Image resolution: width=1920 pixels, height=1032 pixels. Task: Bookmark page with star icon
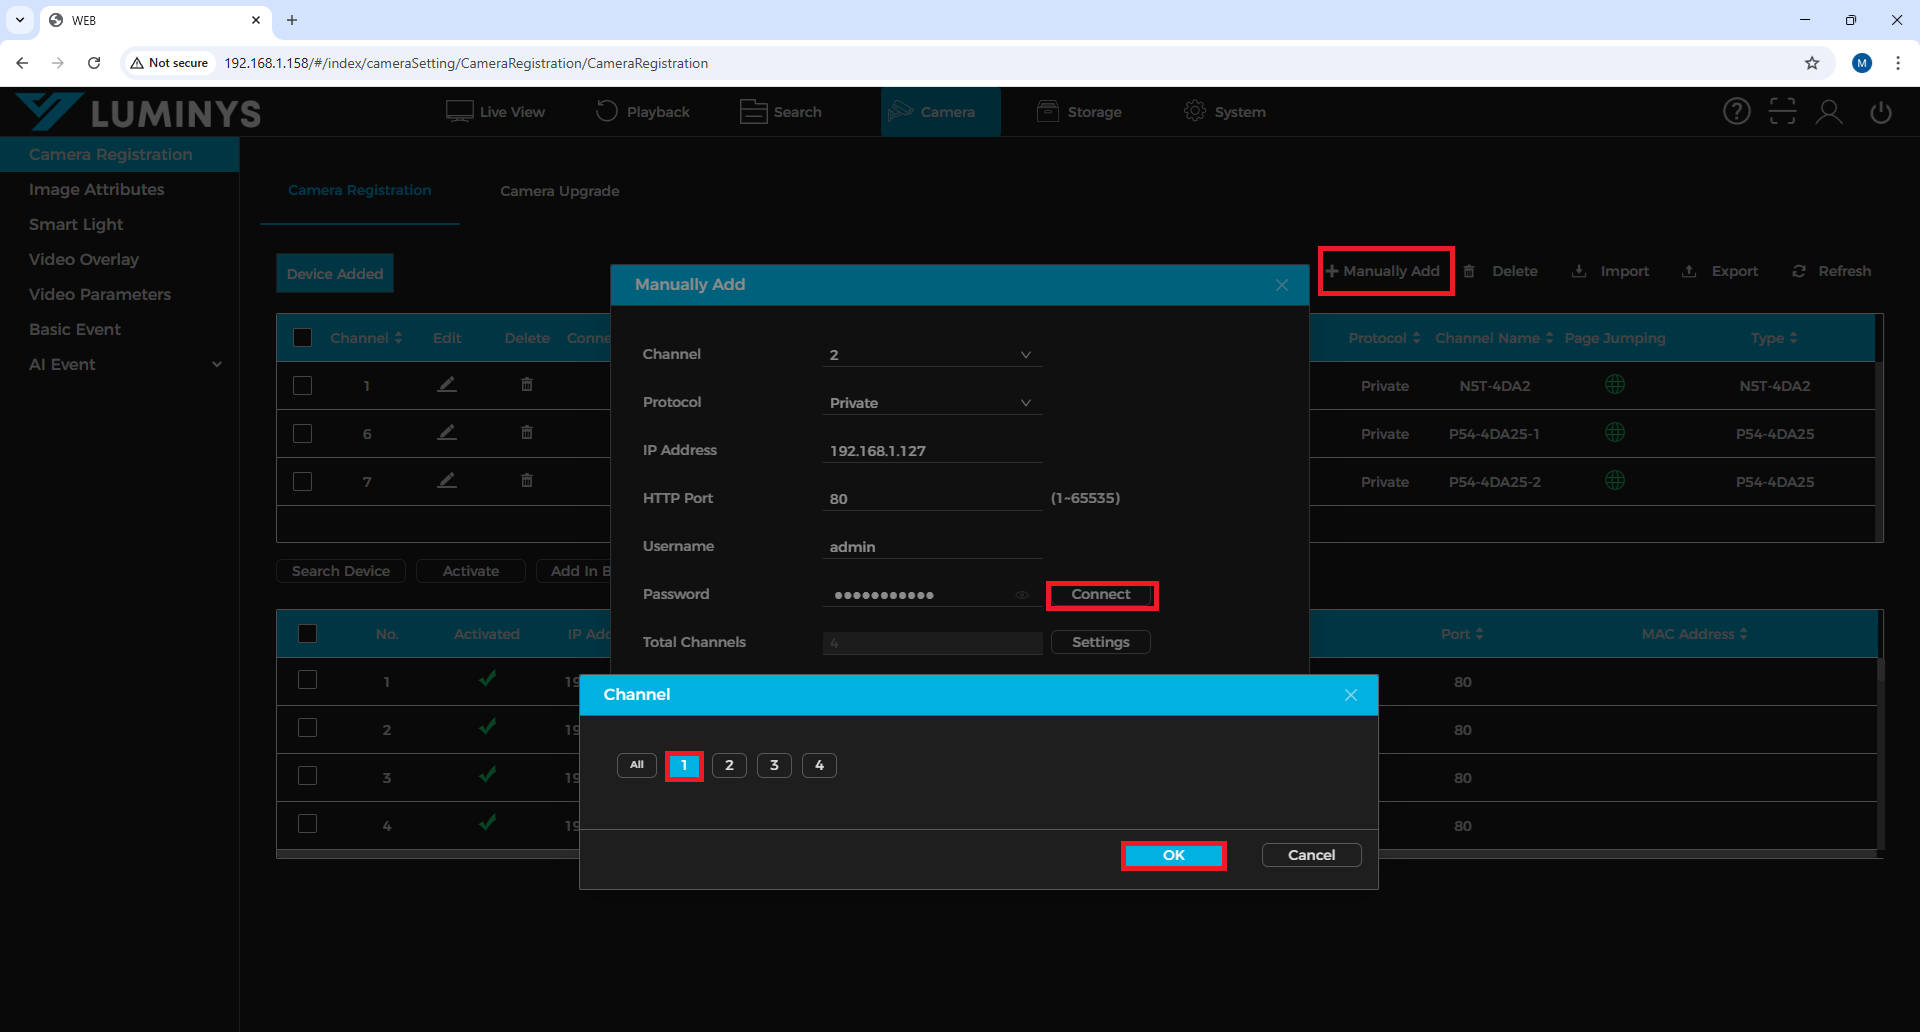(x=1812, y=63)
